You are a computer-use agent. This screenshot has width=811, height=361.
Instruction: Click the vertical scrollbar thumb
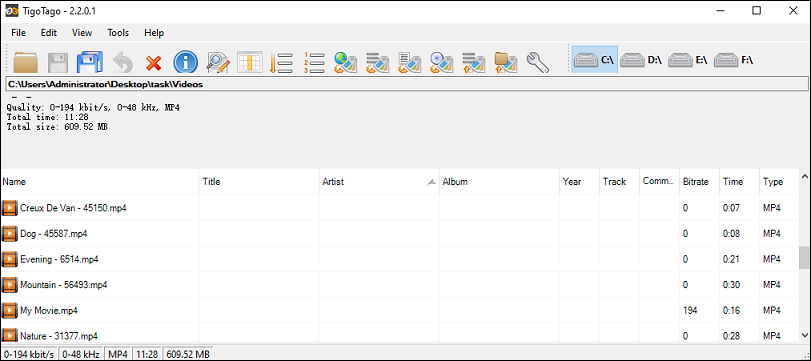tap(805, 258)
